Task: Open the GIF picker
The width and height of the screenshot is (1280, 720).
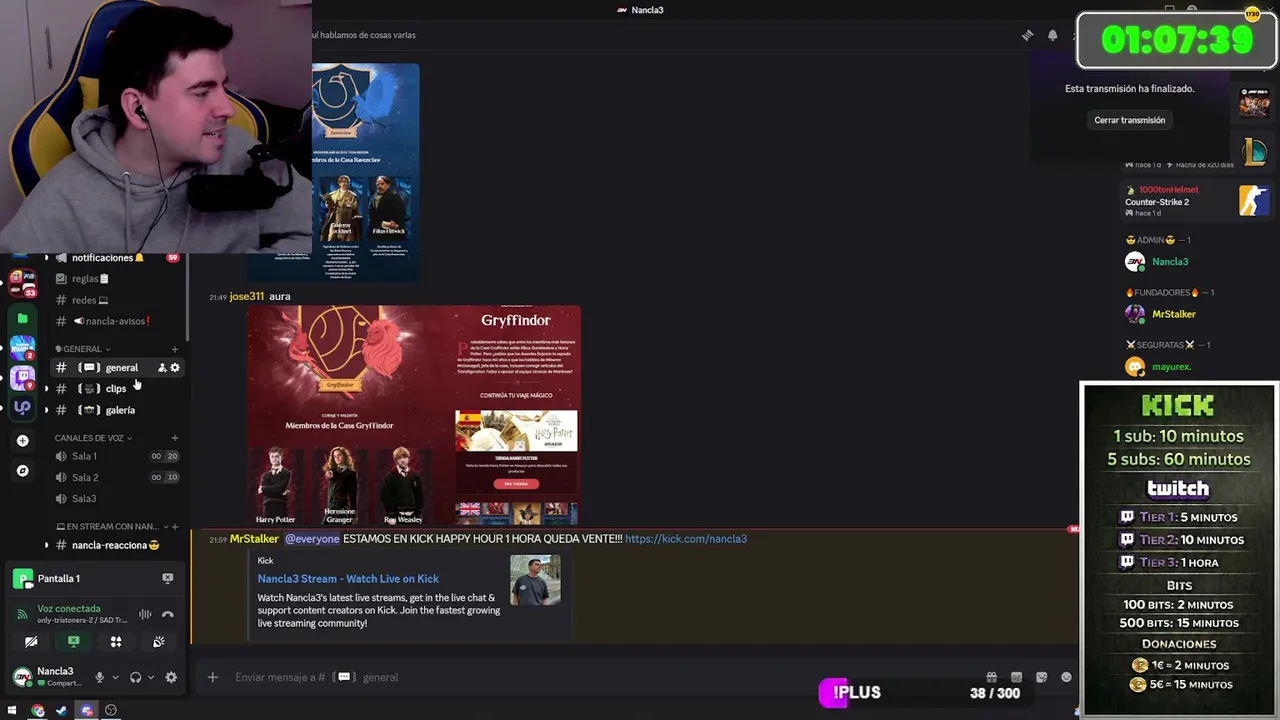Action: 1016,677
